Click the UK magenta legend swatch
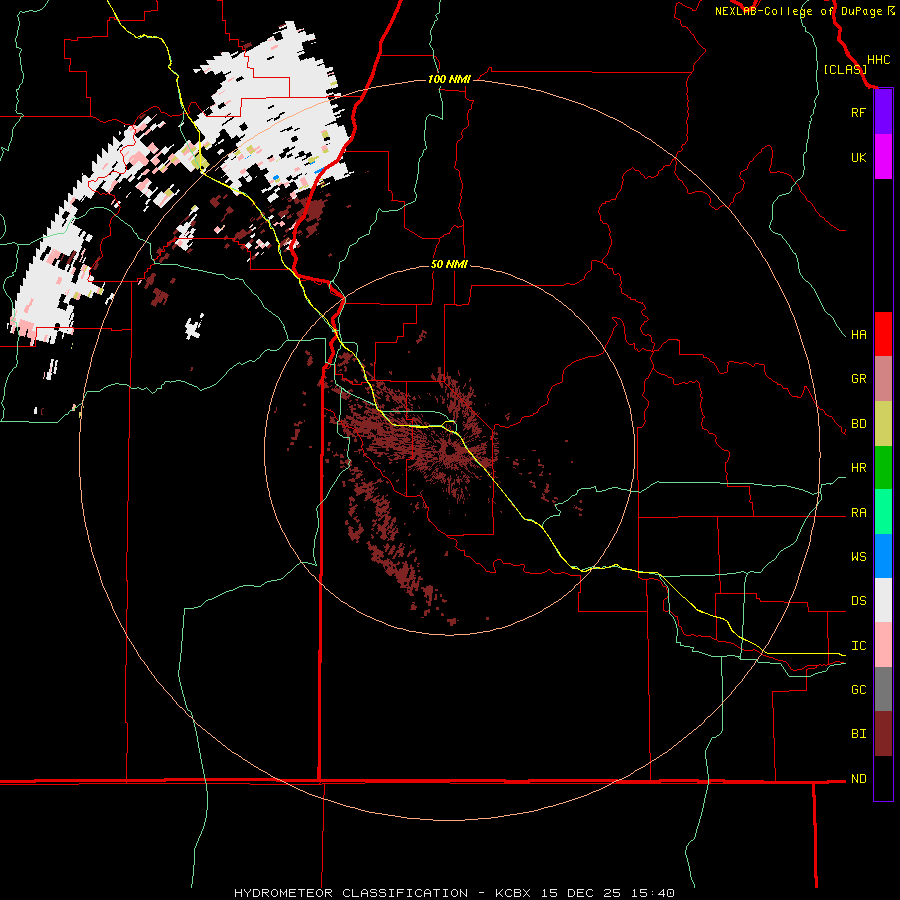 point(883,157)
